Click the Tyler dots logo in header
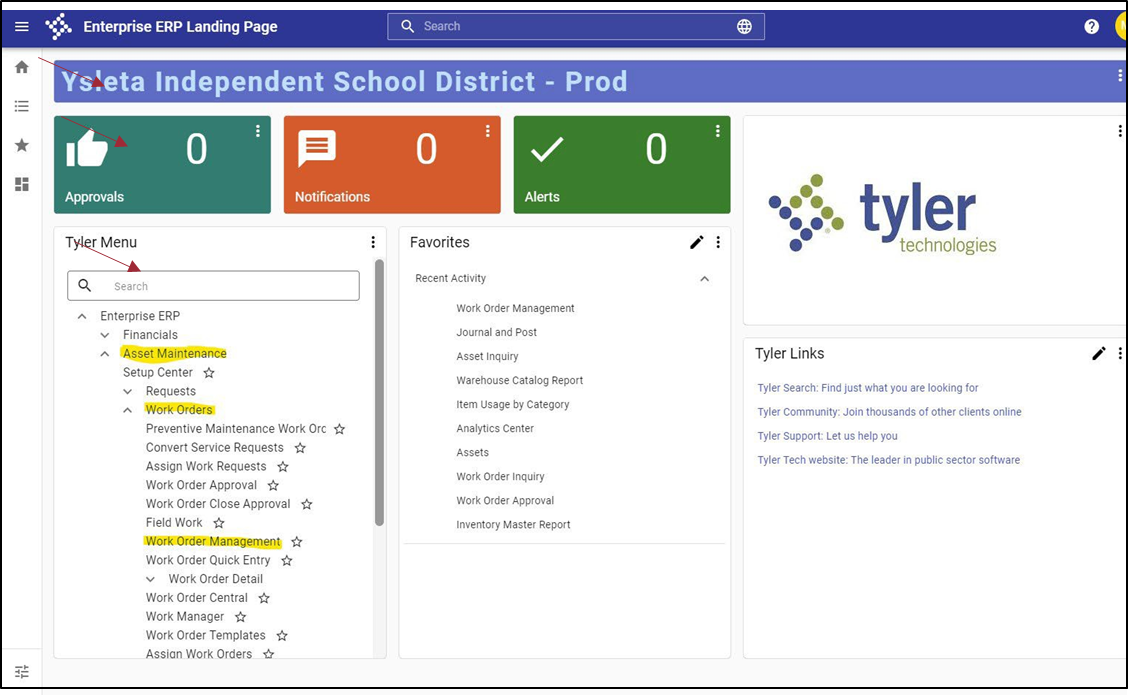The image size is (1128, 695). (58, 27)
